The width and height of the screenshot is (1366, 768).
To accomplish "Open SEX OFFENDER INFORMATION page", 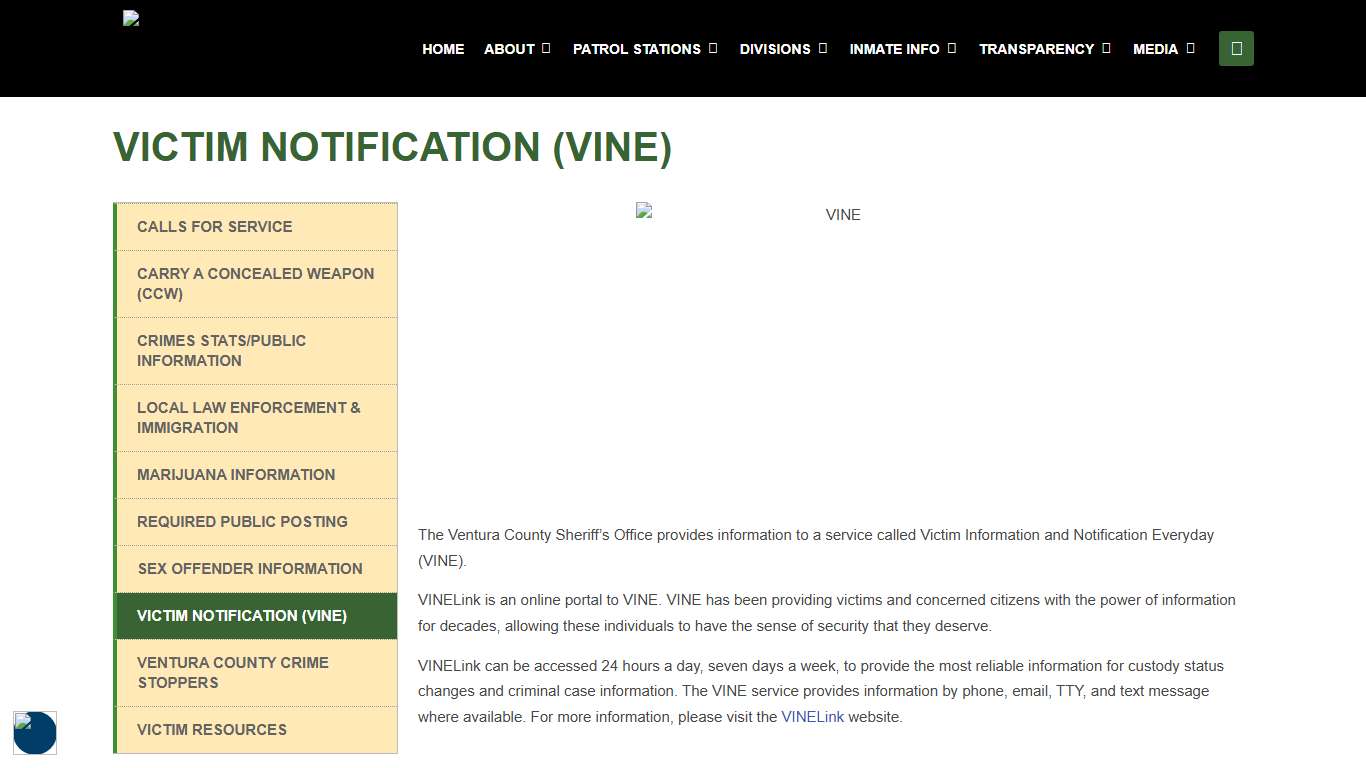I will [249, 569].
